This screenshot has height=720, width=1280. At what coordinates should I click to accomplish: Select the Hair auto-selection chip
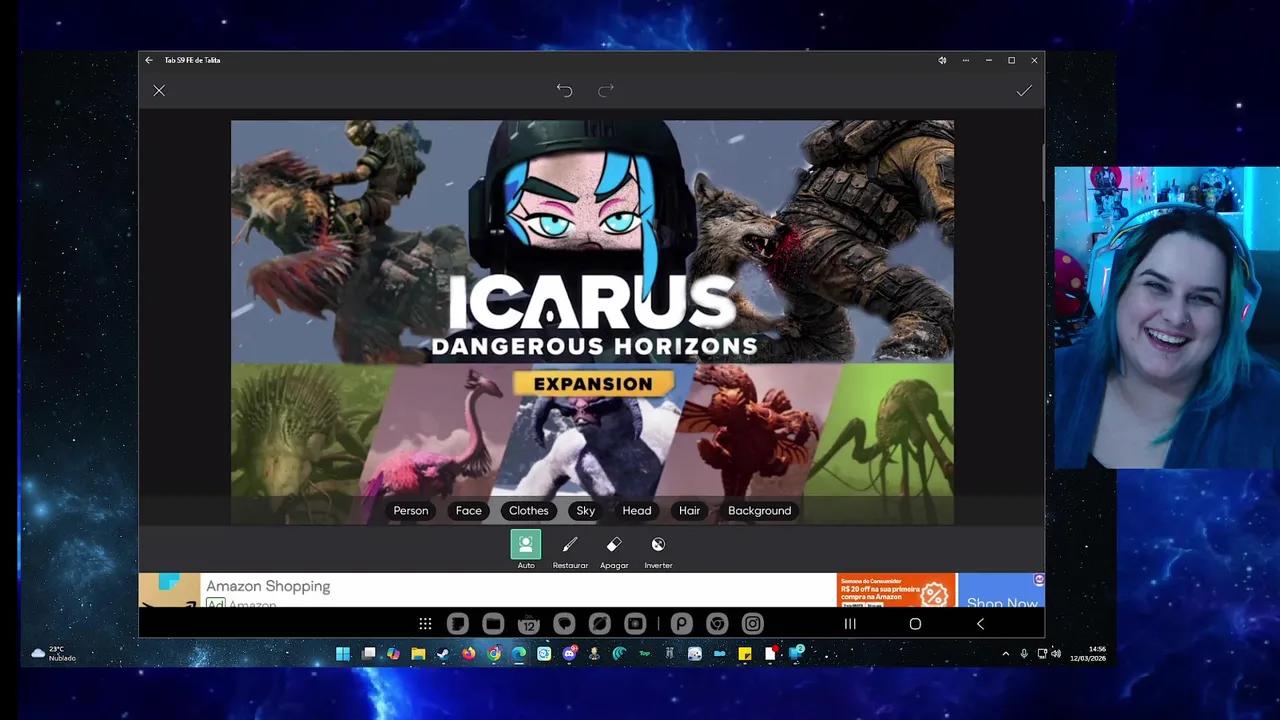pyautogui.click(x=690, y=510)
